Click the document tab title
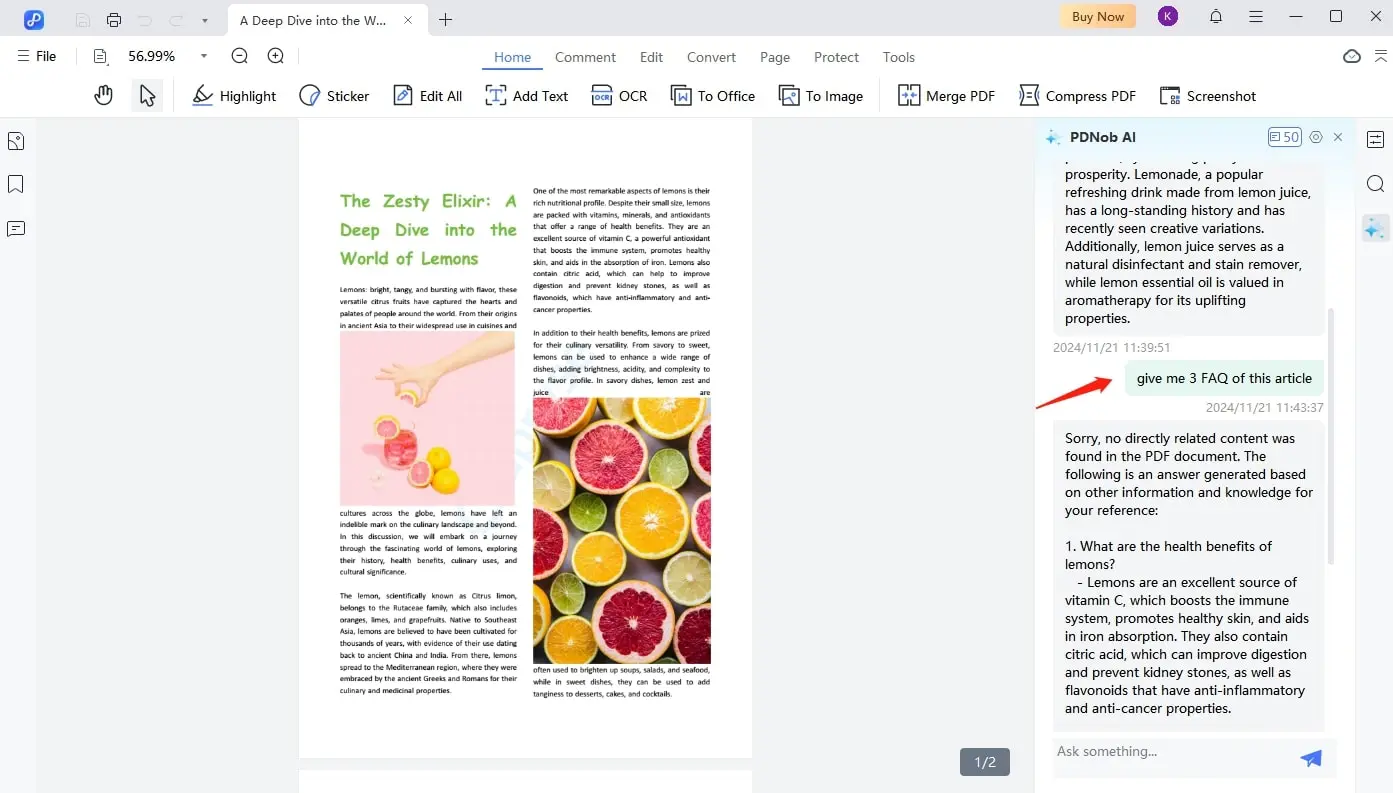The height and width of the screenshot is (793, 1393). (313, 20)
